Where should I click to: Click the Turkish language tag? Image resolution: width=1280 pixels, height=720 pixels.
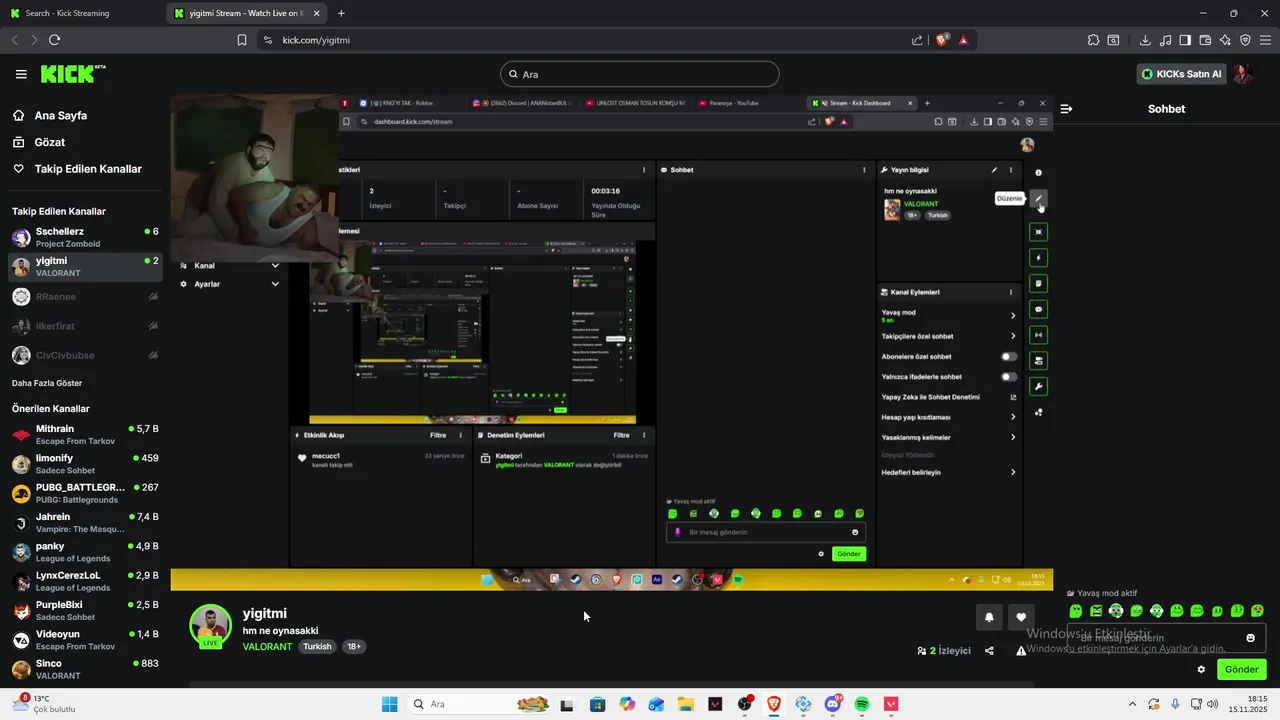click(317, 647)
